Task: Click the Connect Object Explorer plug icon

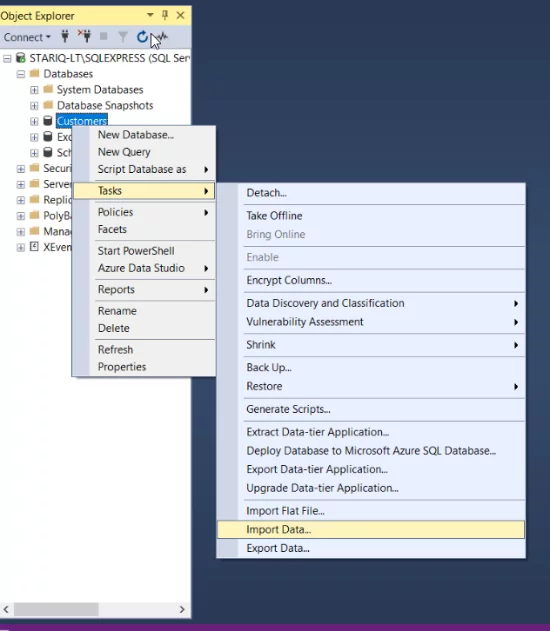Action: [65, 37]
